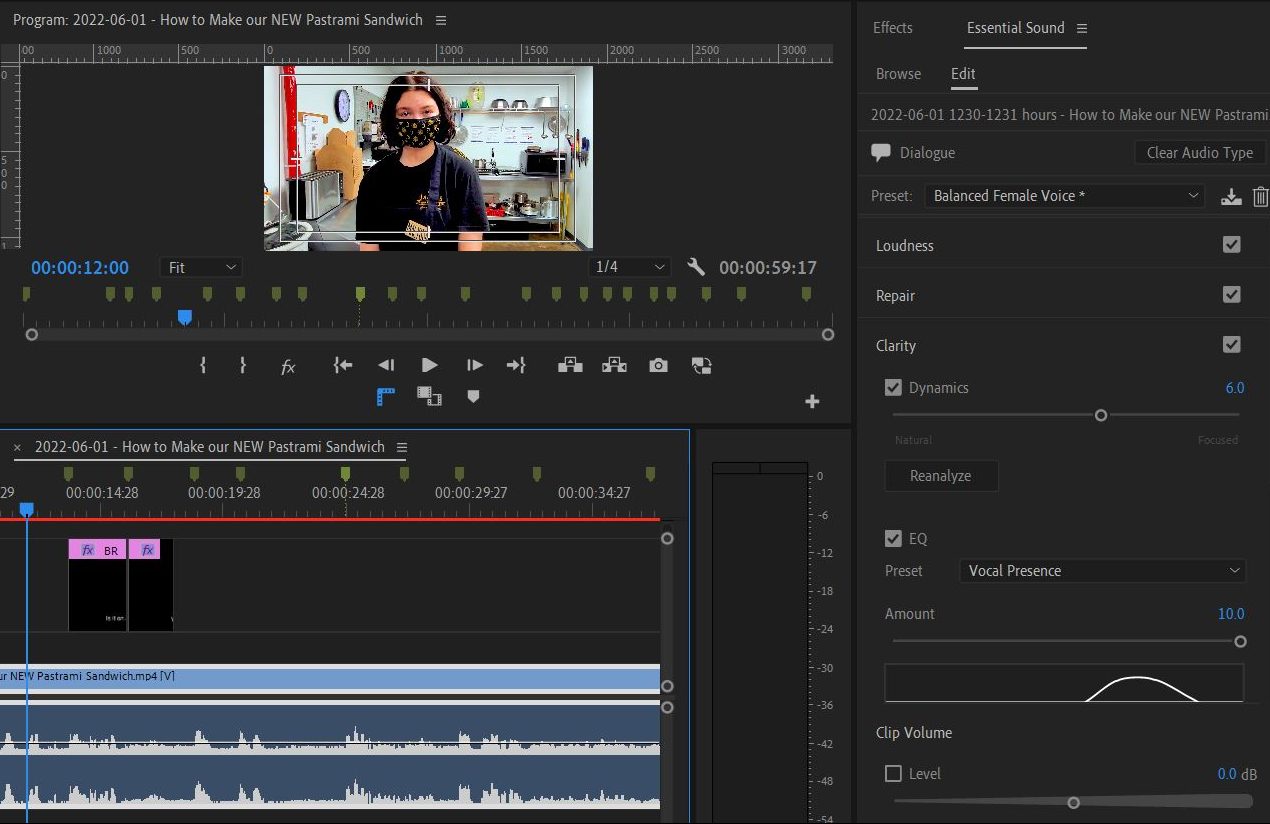This screenshot has width=1270, height=824.
Task: Open the Balanced Female Voice preset dropdown
Action: click(1064, 196)
